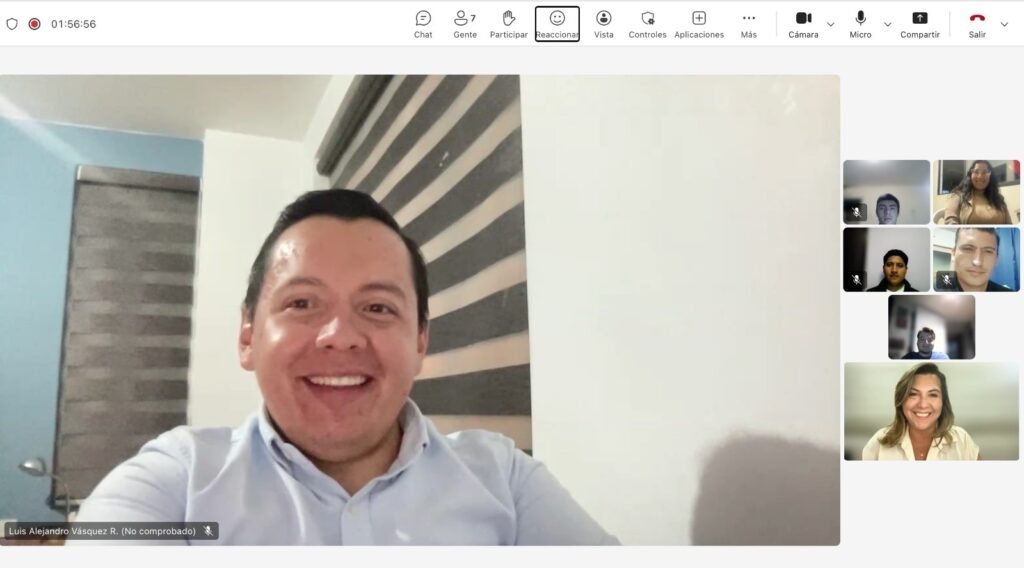This screenshot has width=1024, height=568.
Task: Toggle the Cámara on or off
Action: [x=803, y=23]
